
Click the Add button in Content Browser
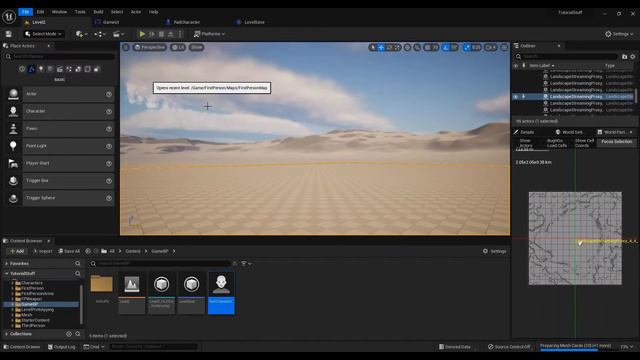click(x=17, y=251)
